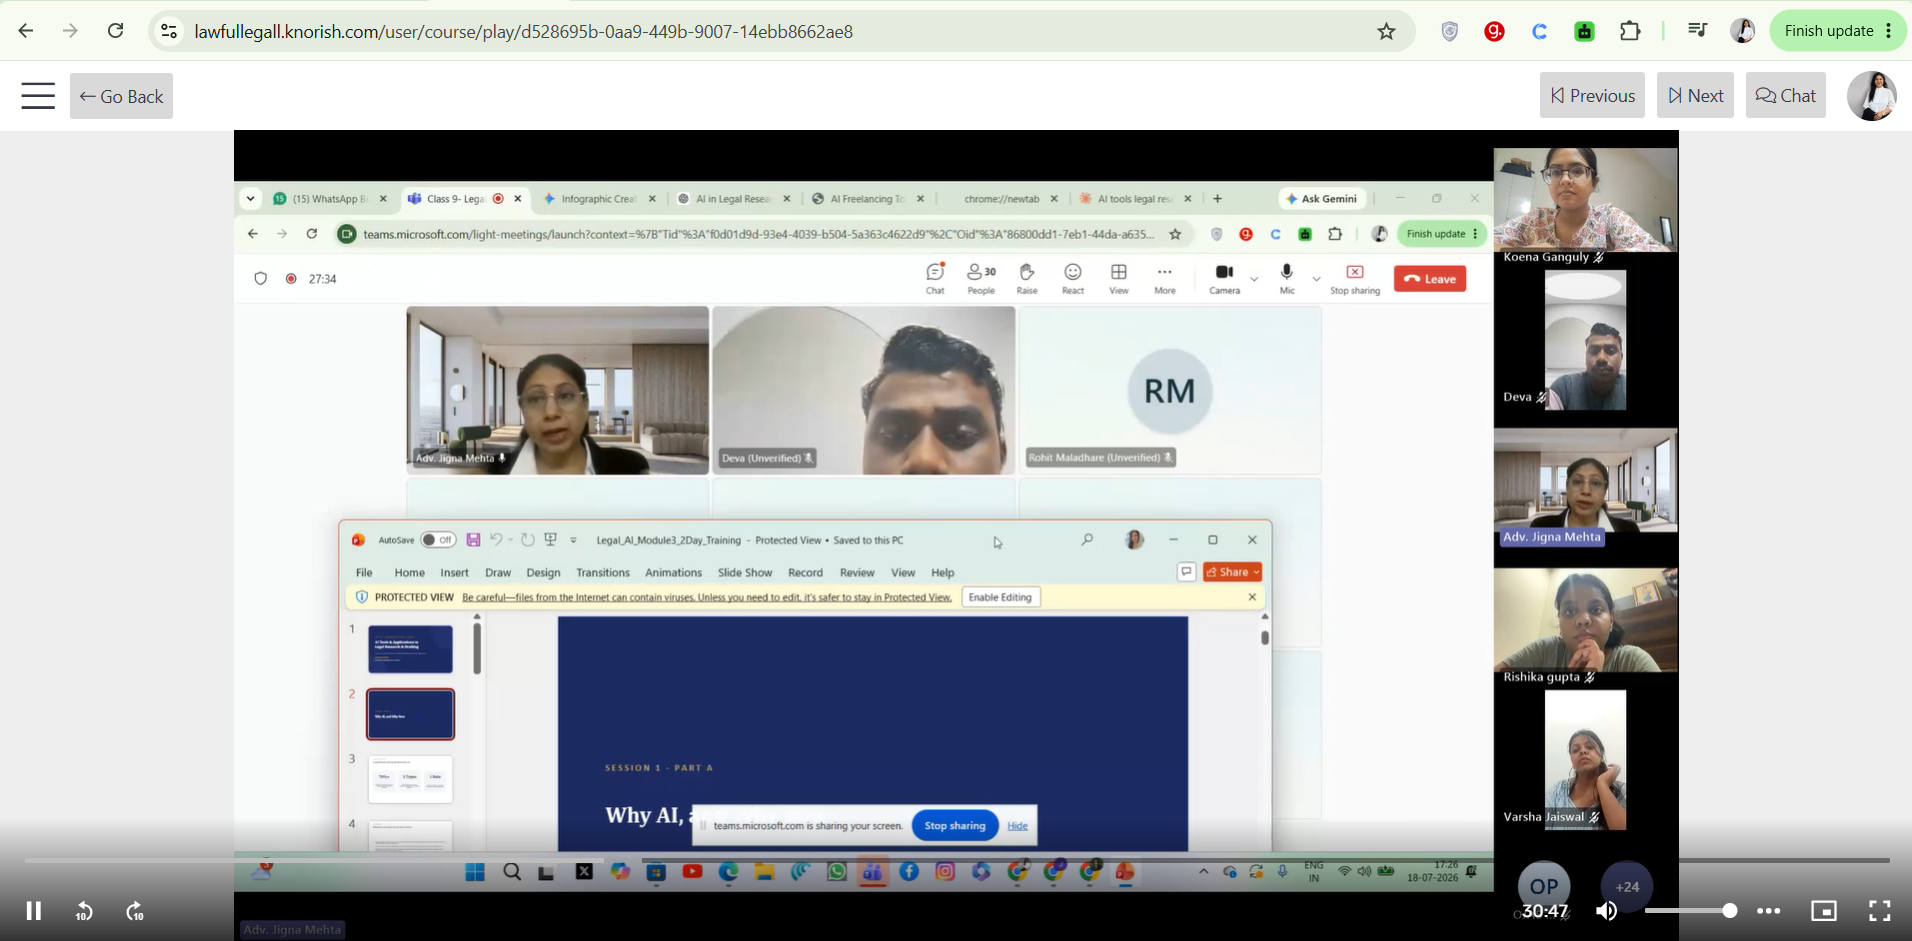The image size is (1912, 941).
Task: Skip the video forward 10 seconds
Action: [x=135, y=911]
